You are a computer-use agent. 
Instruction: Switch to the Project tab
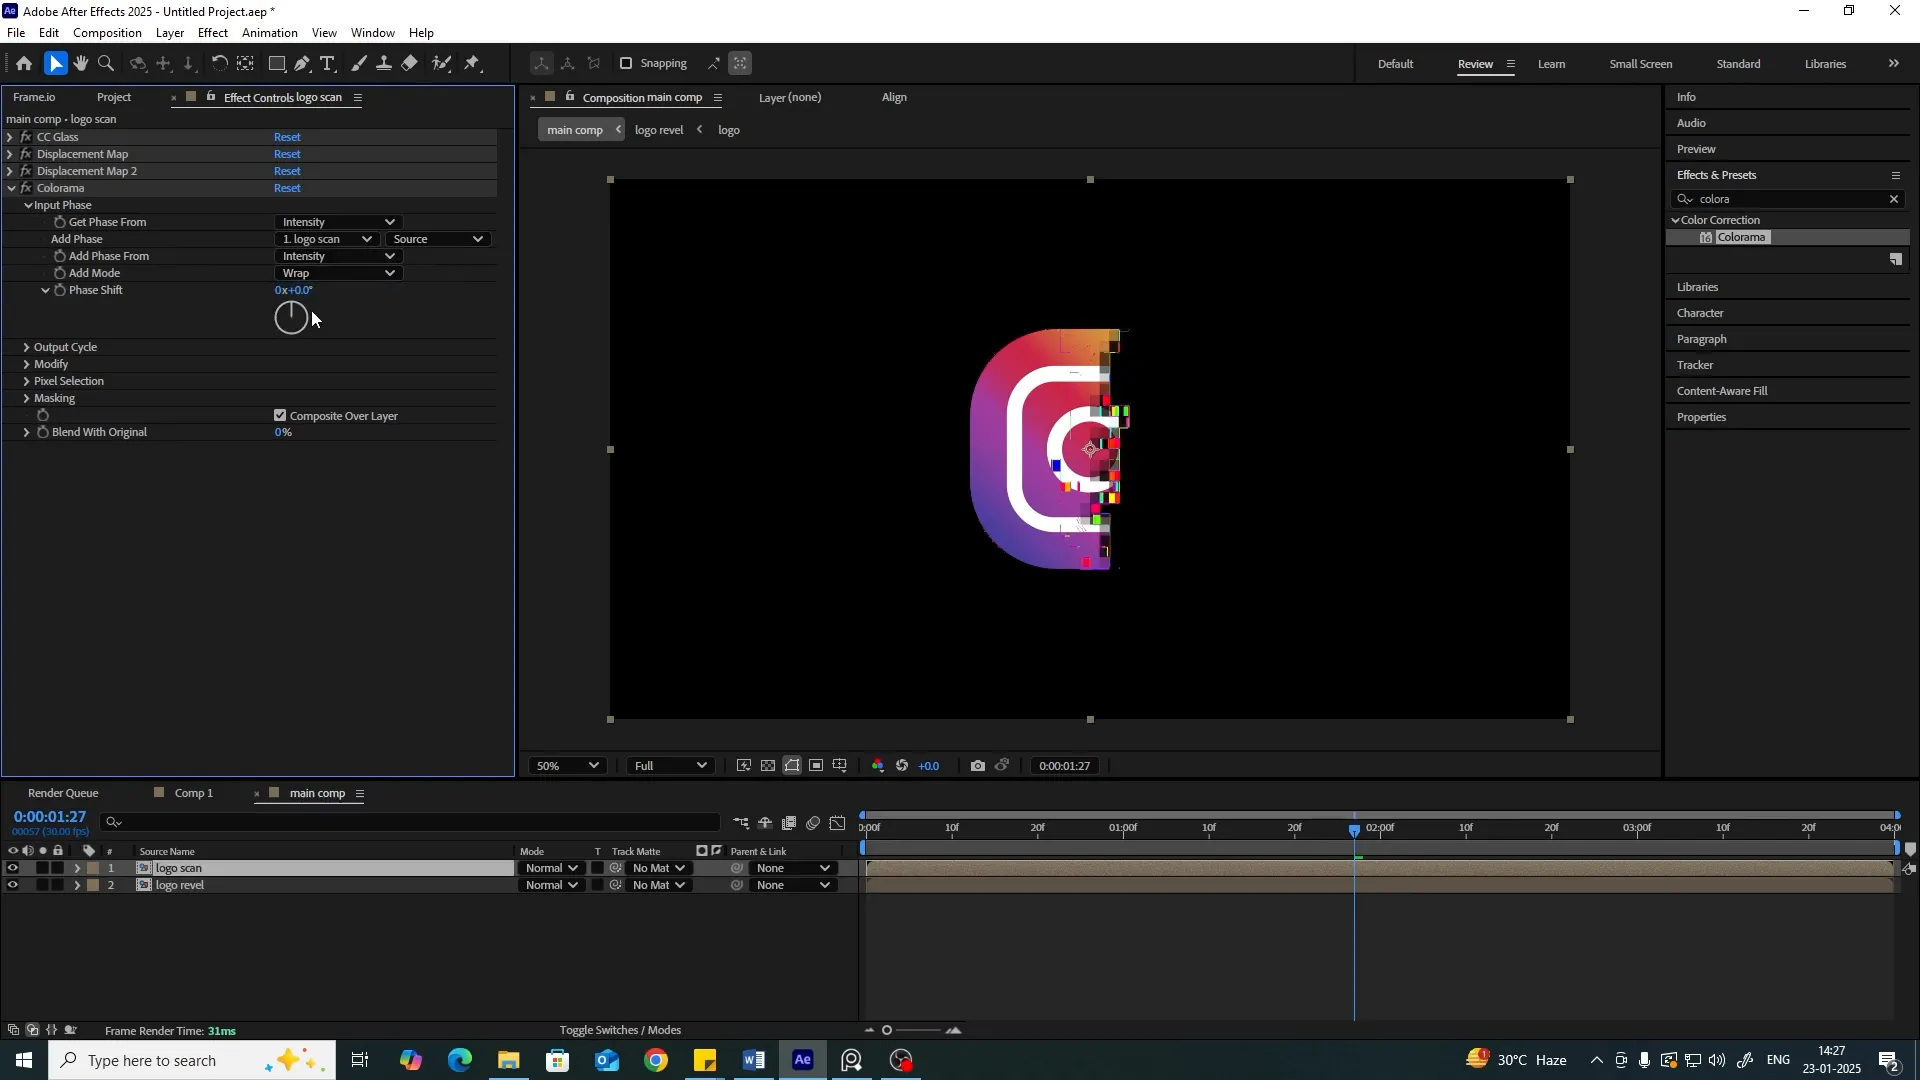coord(114,97)
